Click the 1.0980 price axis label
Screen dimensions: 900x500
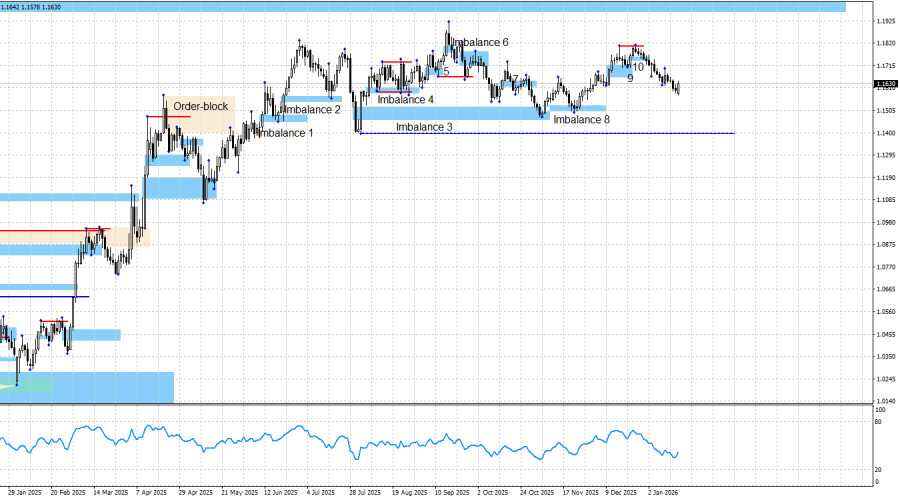pos(886,223)
